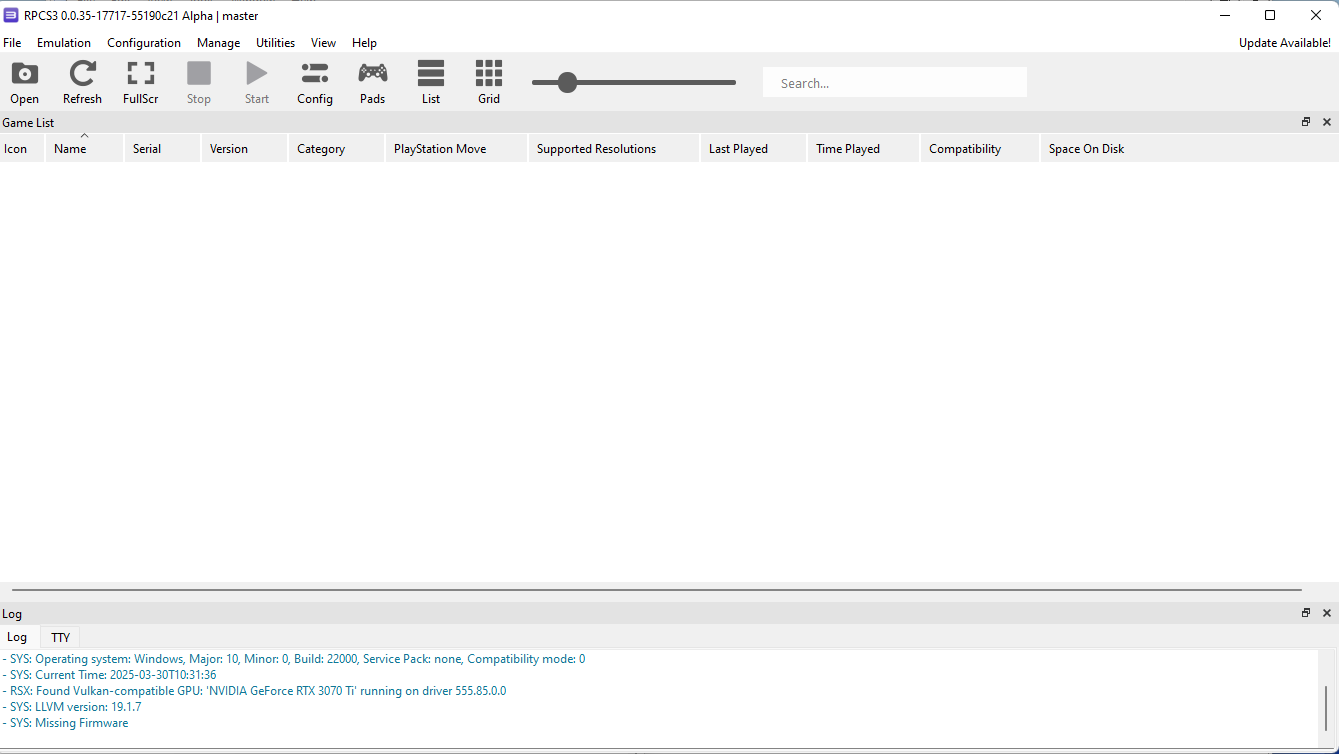Open the File menu

[12, 43]
